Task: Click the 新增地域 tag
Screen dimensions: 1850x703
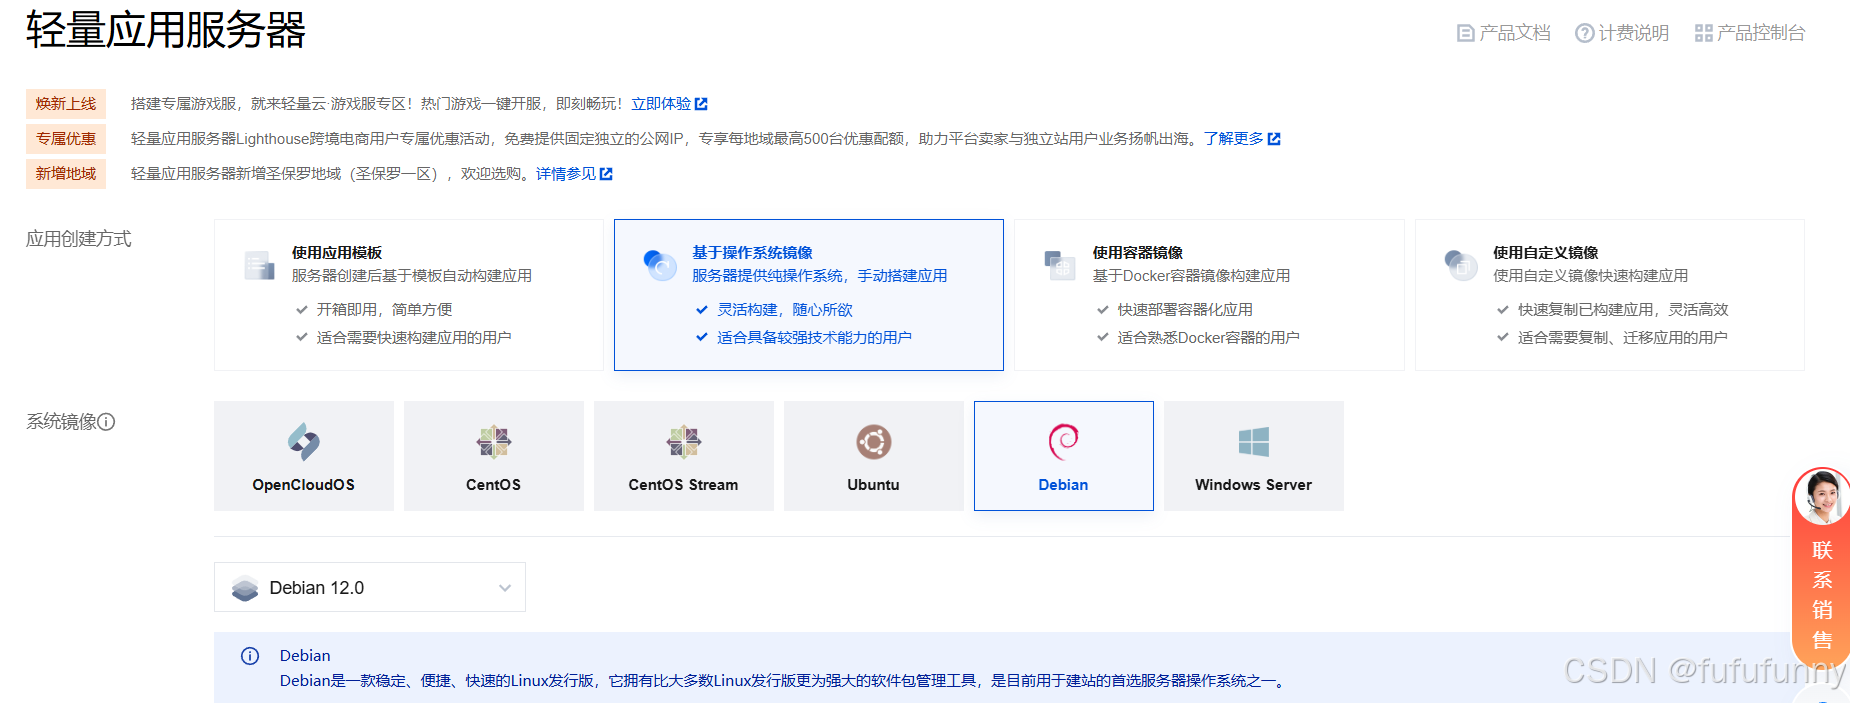Action: (66, 174)
